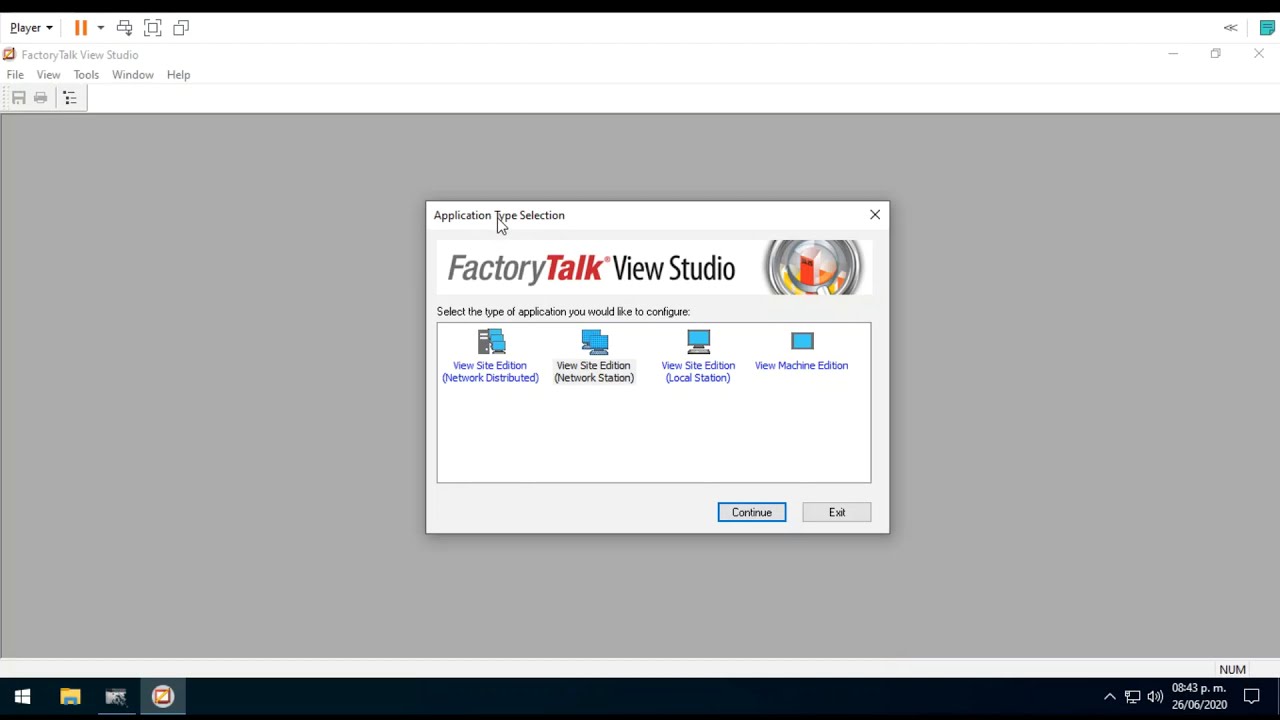Click the FactoryTalk View Studio taskbar icon

[163, 697]
